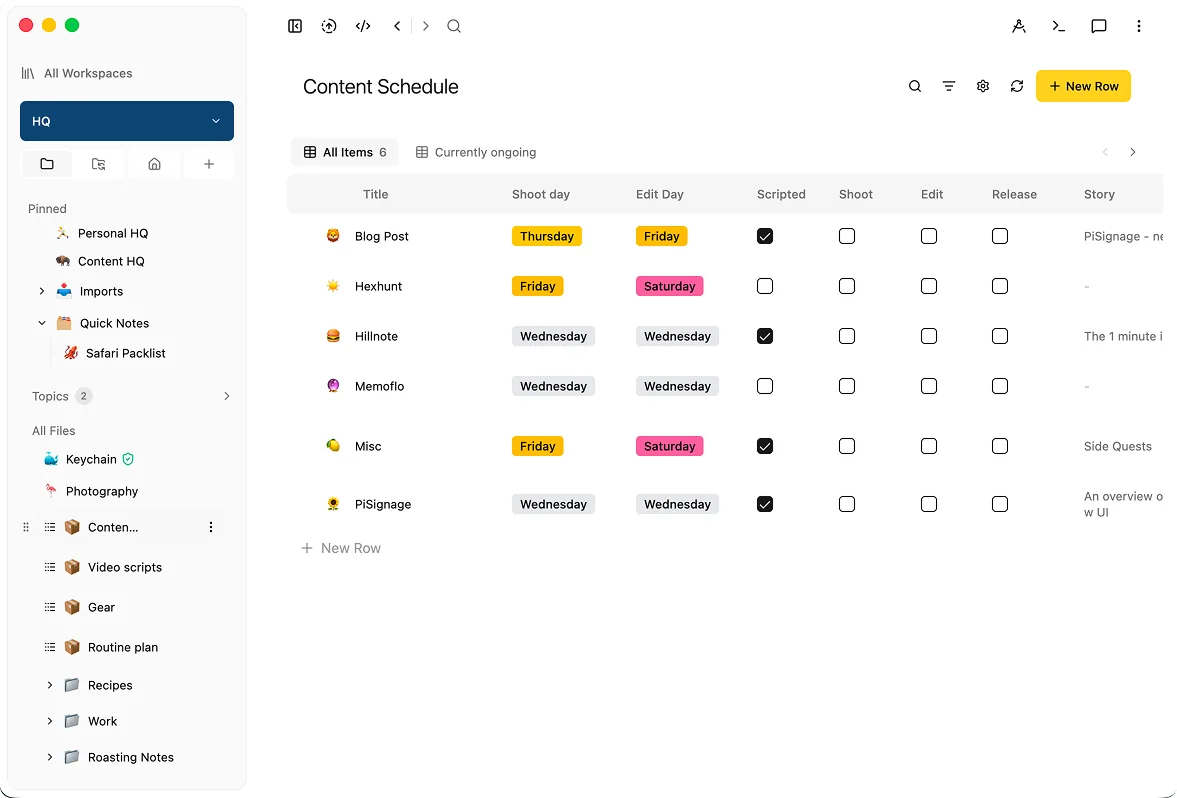Click the Side Quests story cell
1177x798 pixels.
1118,446
